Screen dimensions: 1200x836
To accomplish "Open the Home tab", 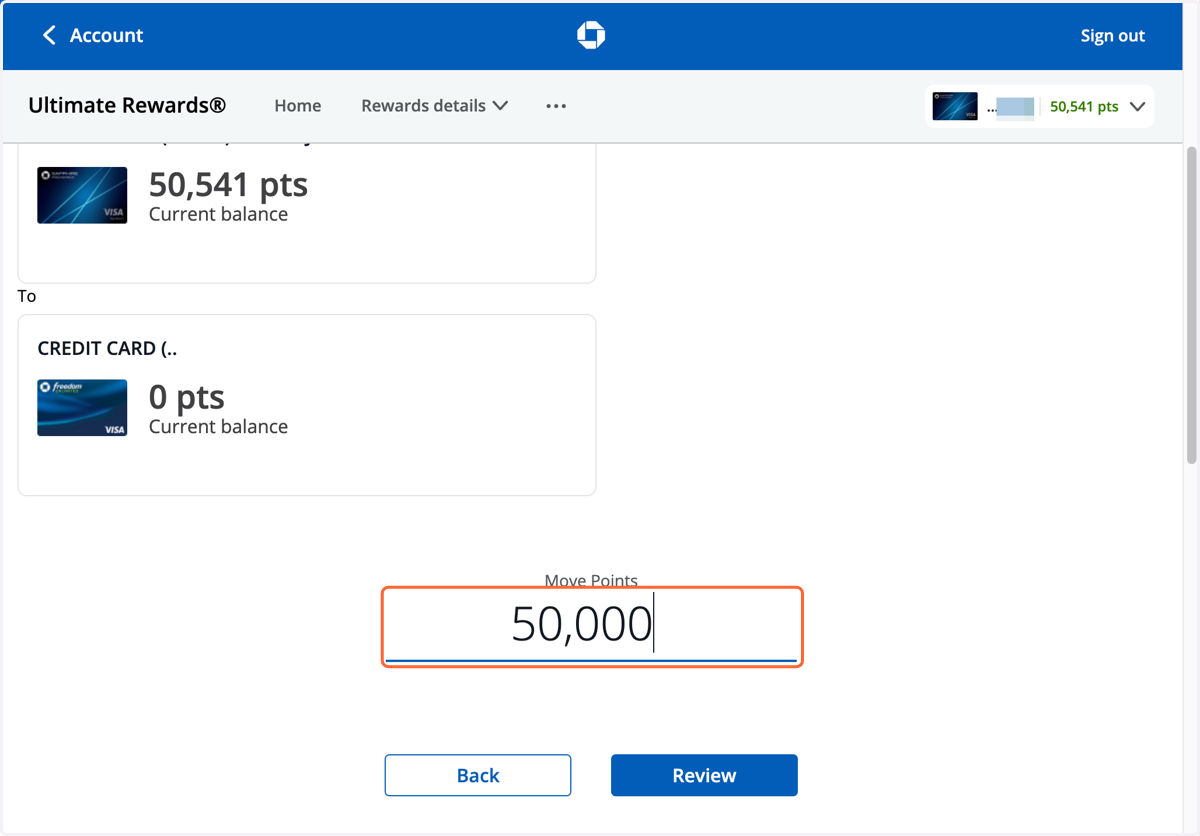I will pos(298,105).
